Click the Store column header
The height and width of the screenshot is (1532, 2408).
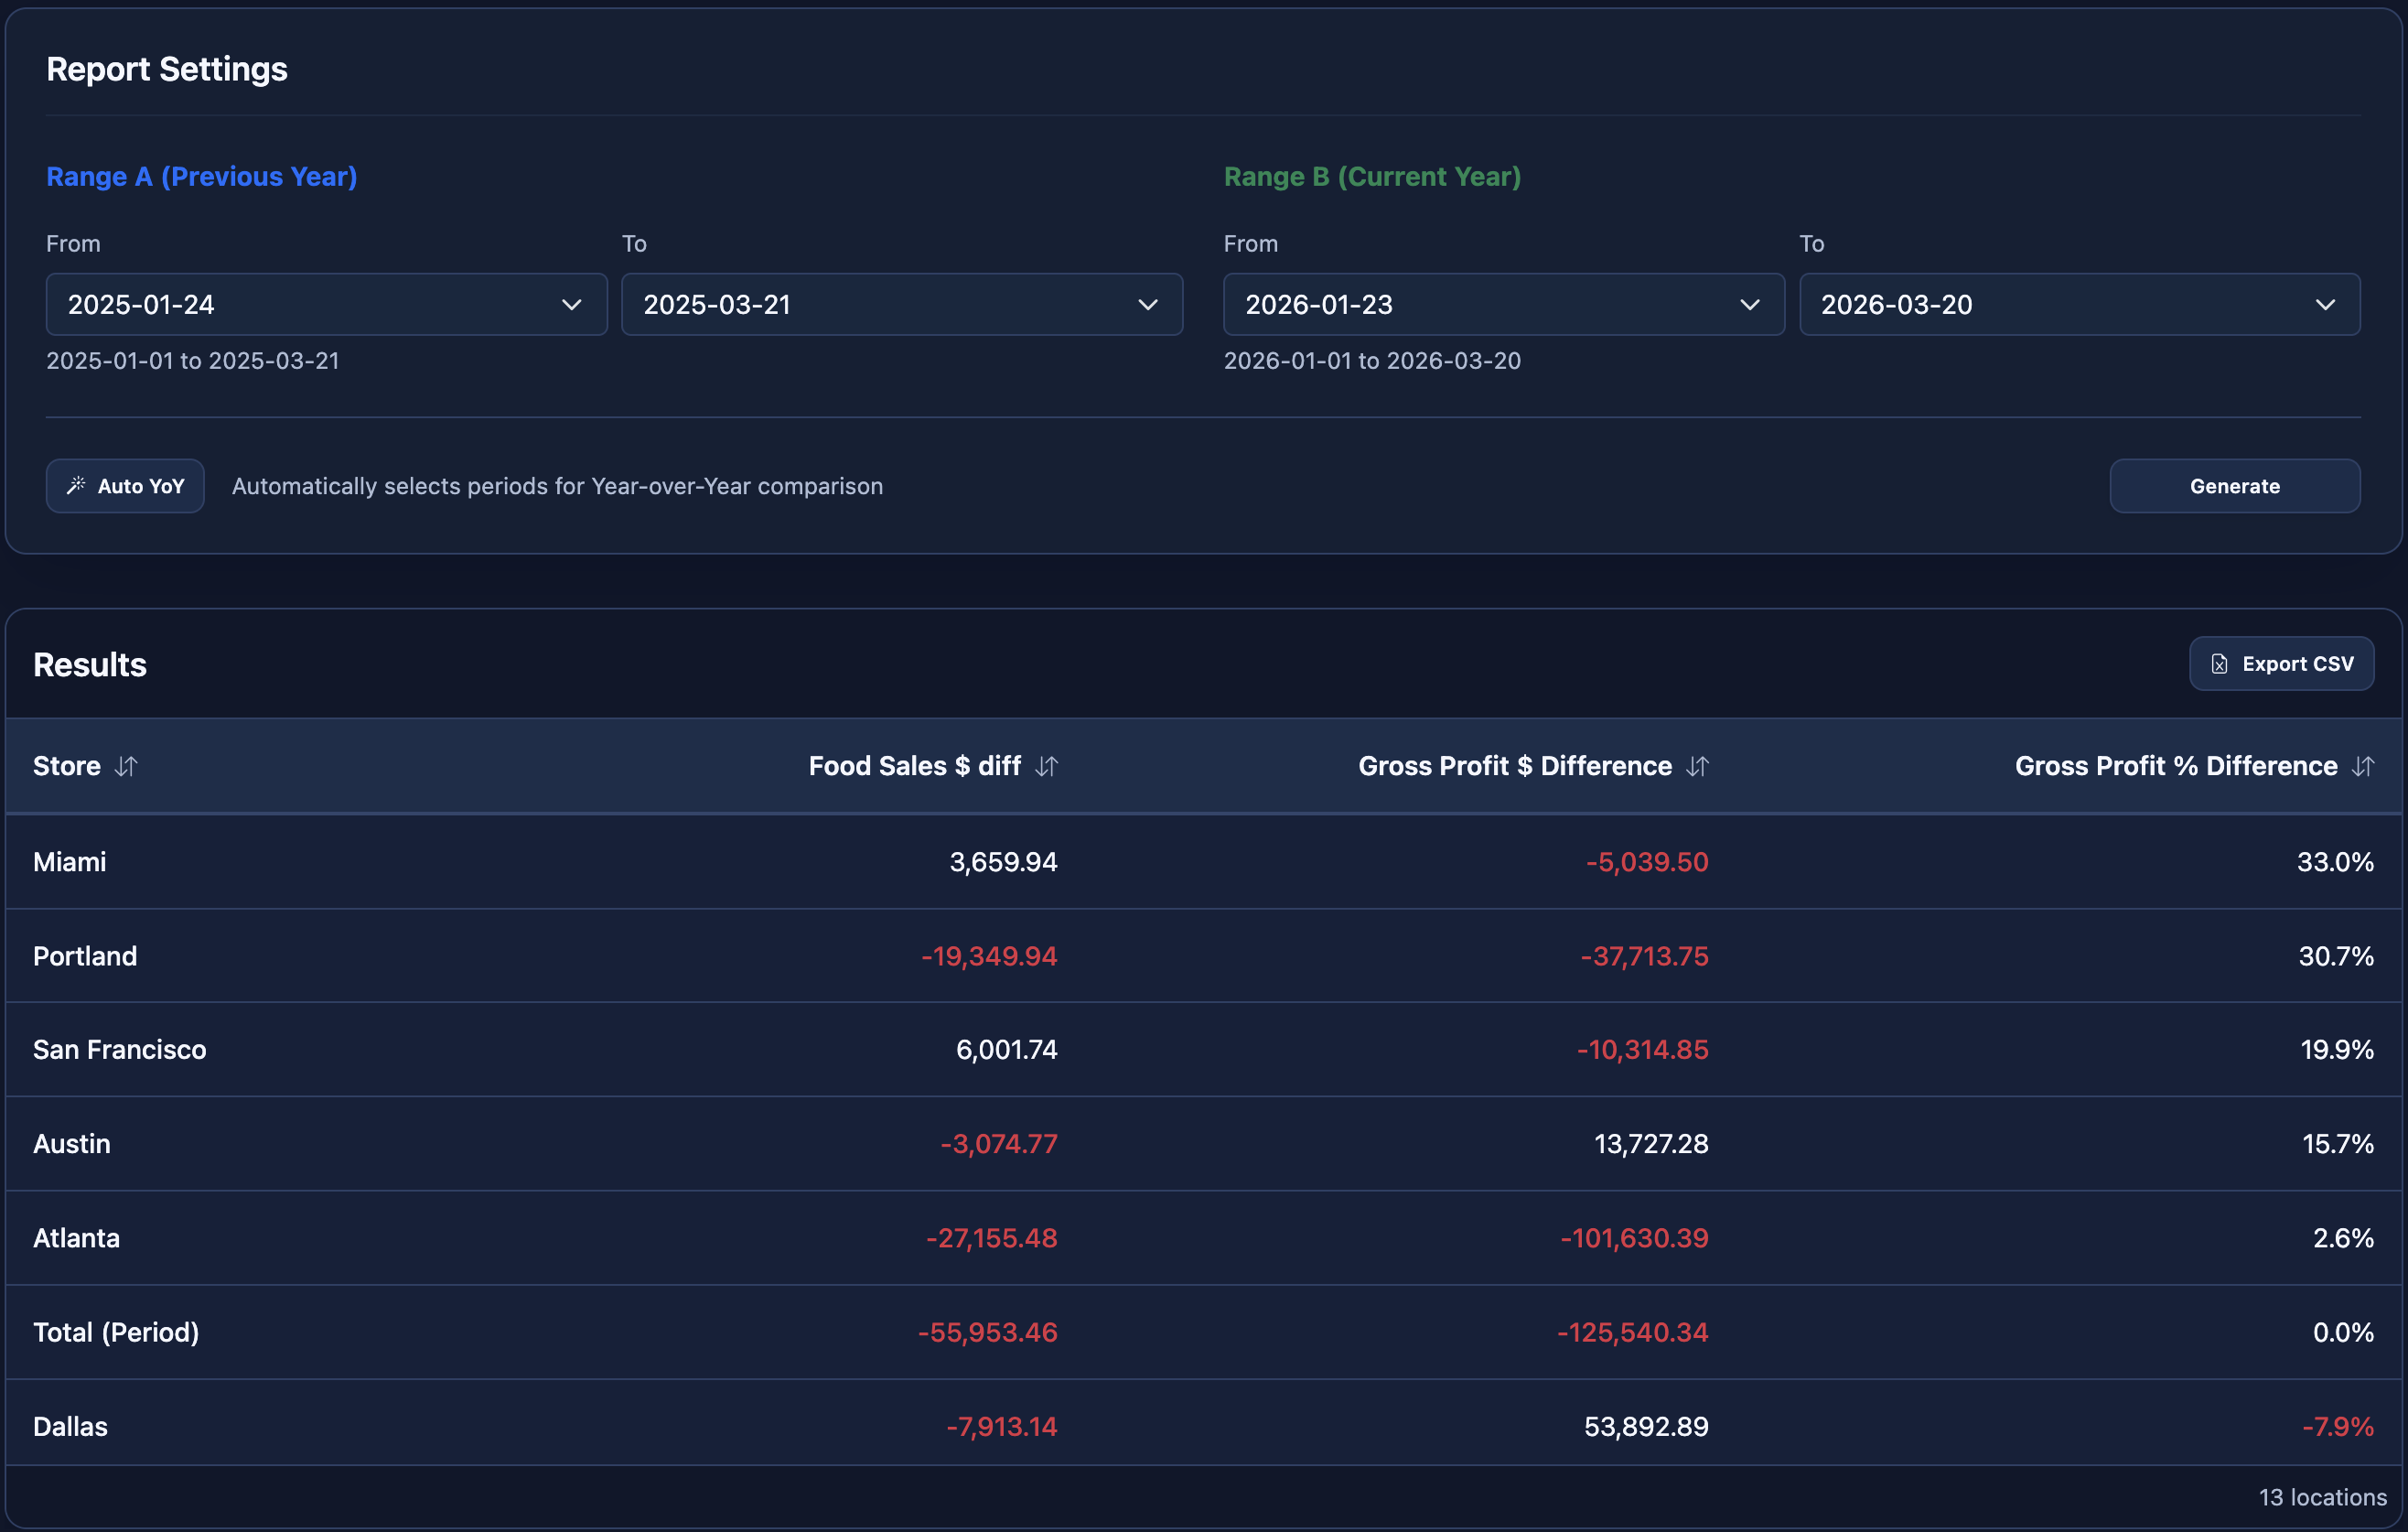click(67, 767)
